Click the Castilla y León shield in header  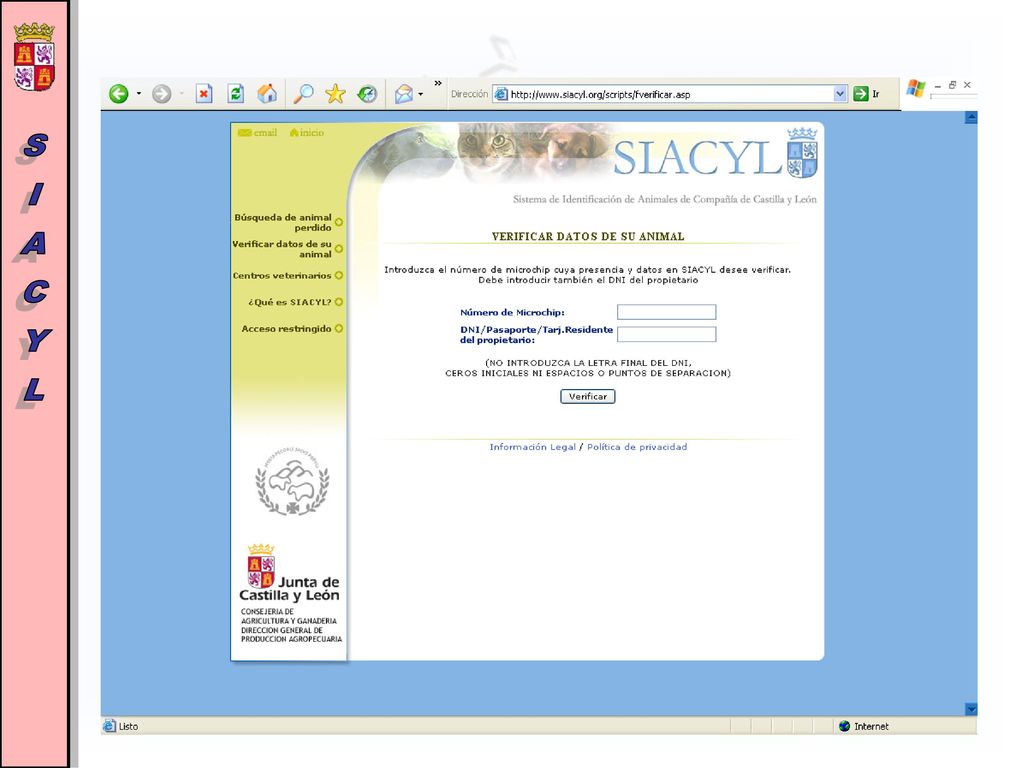point(802,153)
